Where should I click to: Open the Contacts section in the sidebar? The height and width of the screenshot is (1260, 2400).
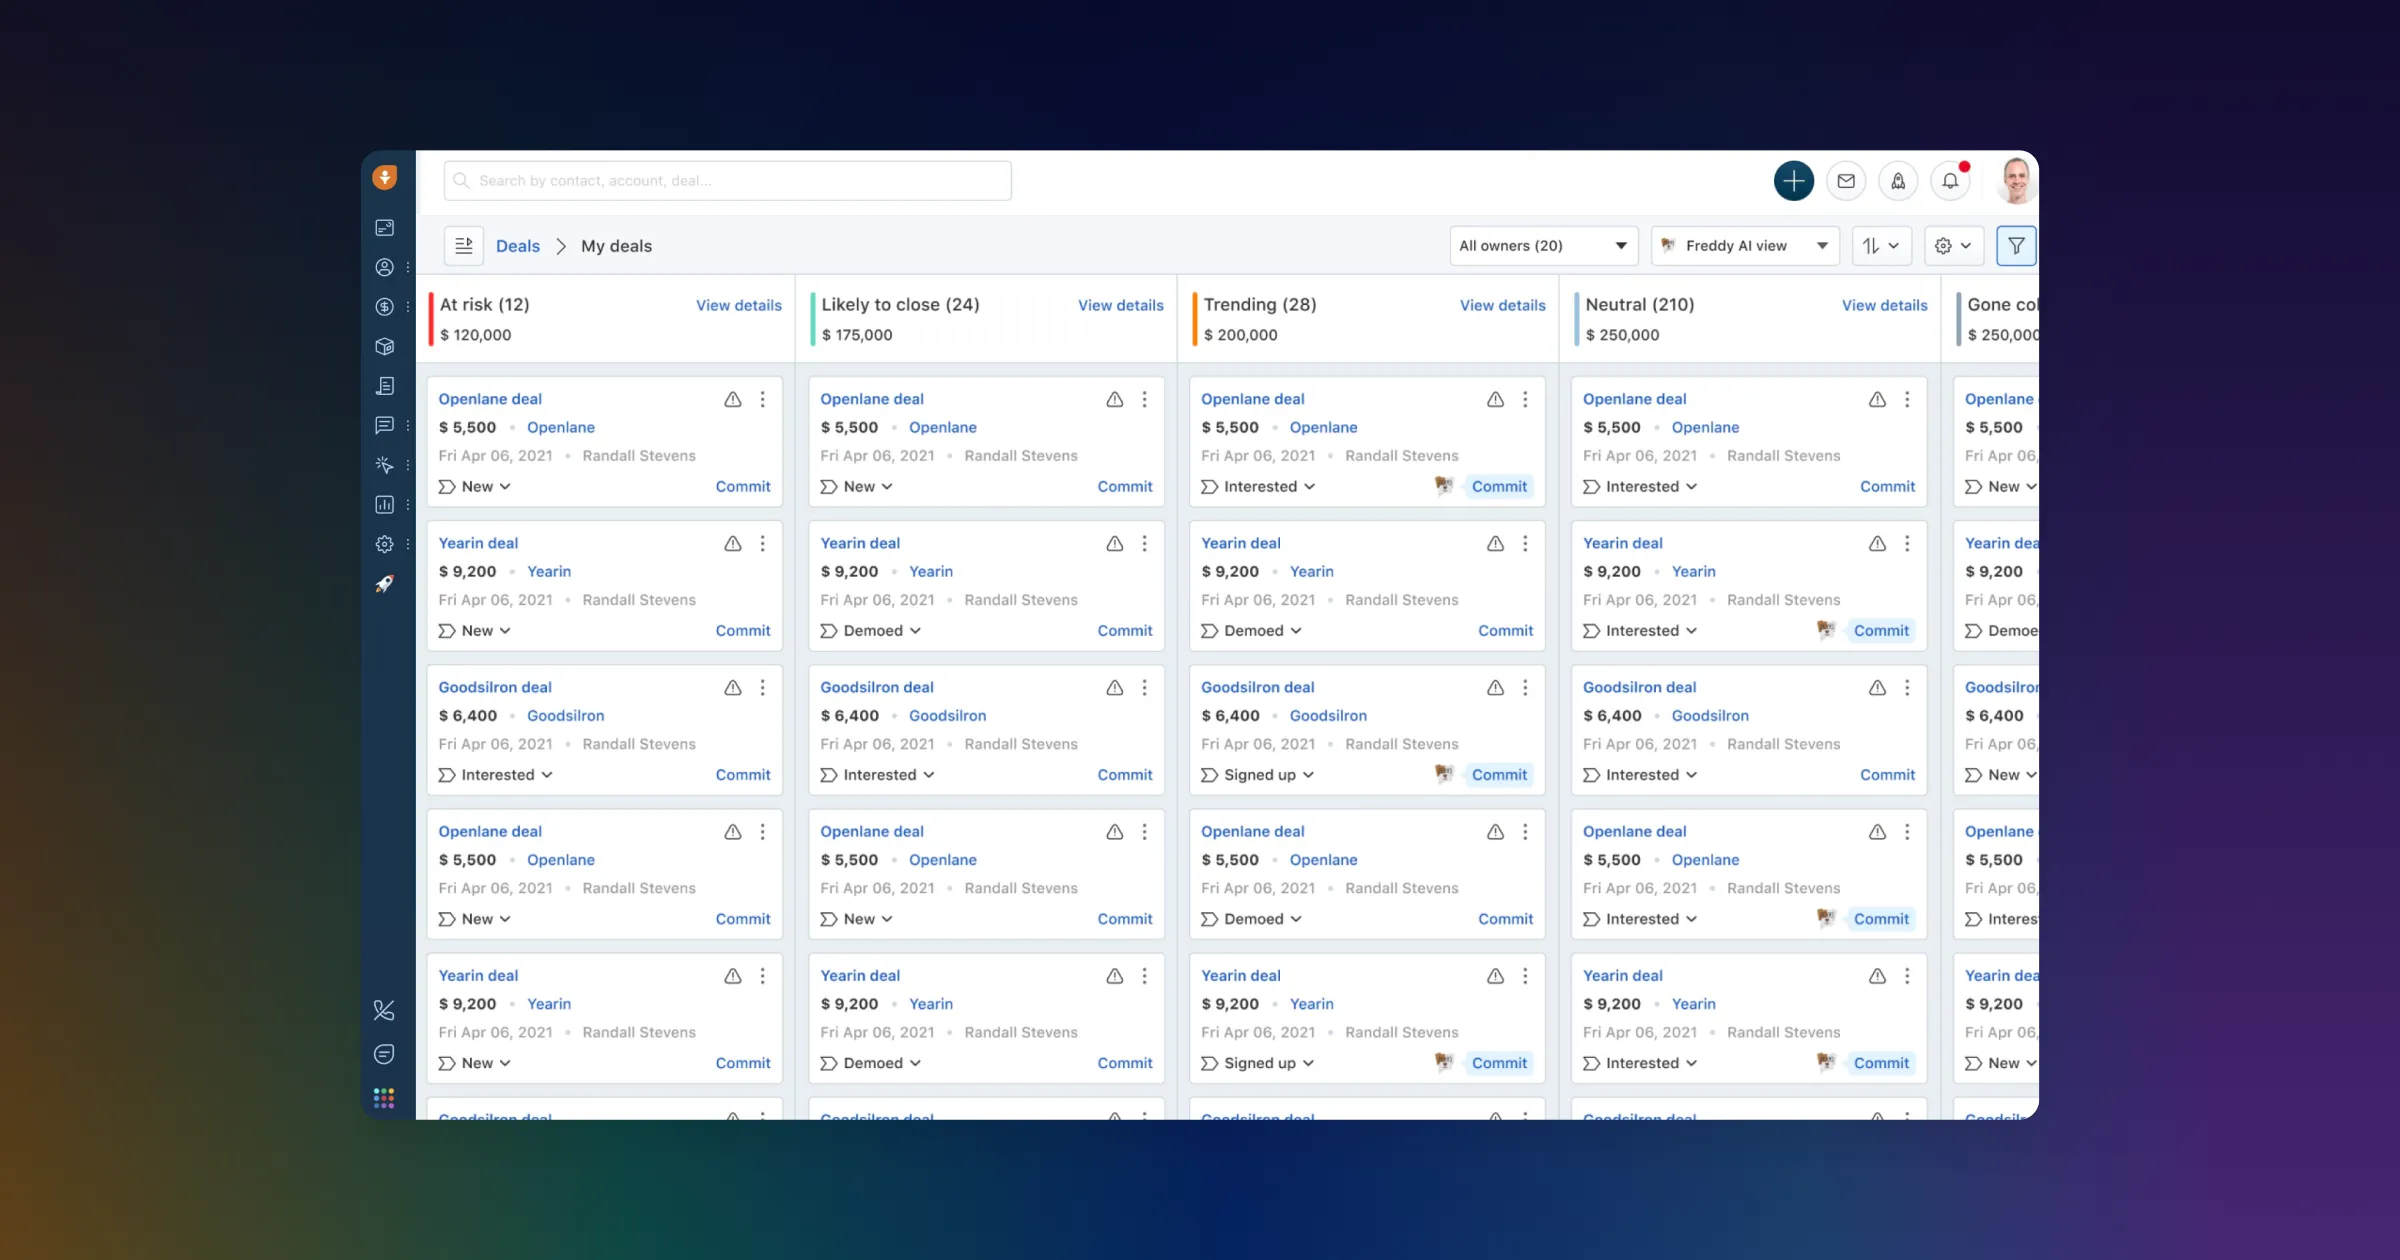(385, 267)
